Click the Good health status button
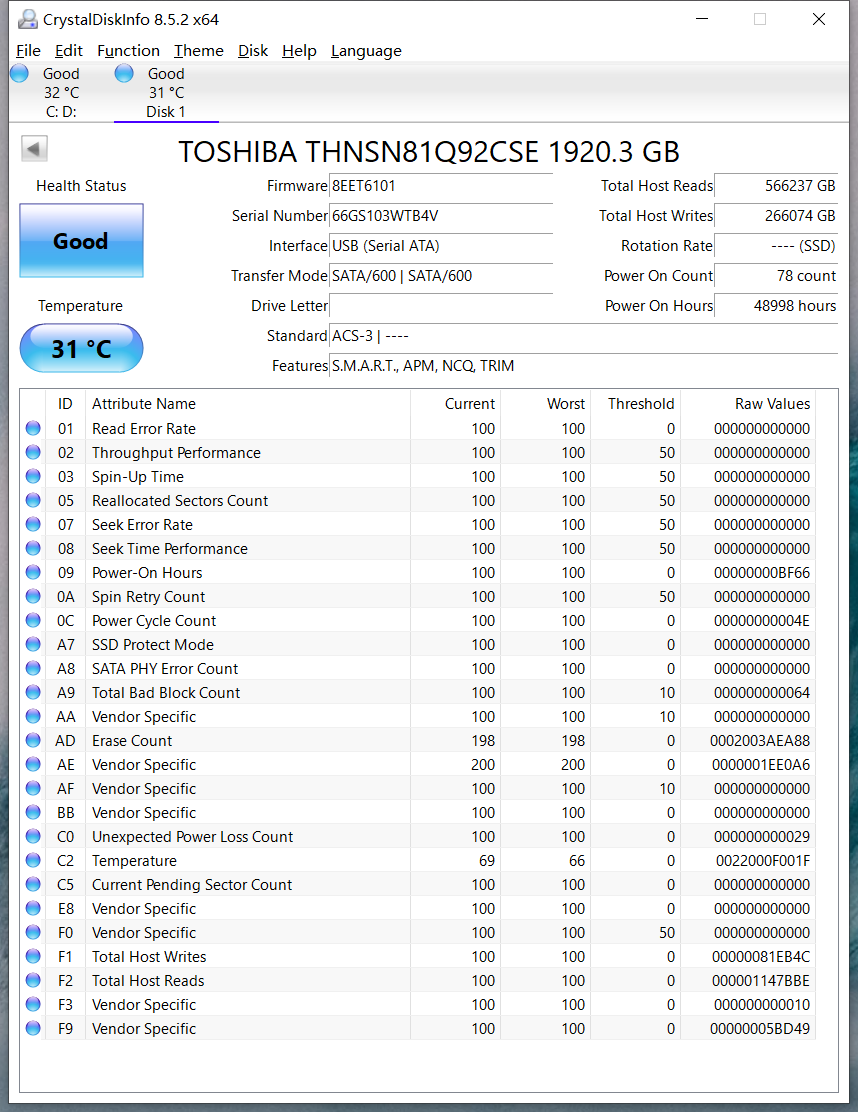The height and width of the screenshot is (1112, 858). click(82, 240)
